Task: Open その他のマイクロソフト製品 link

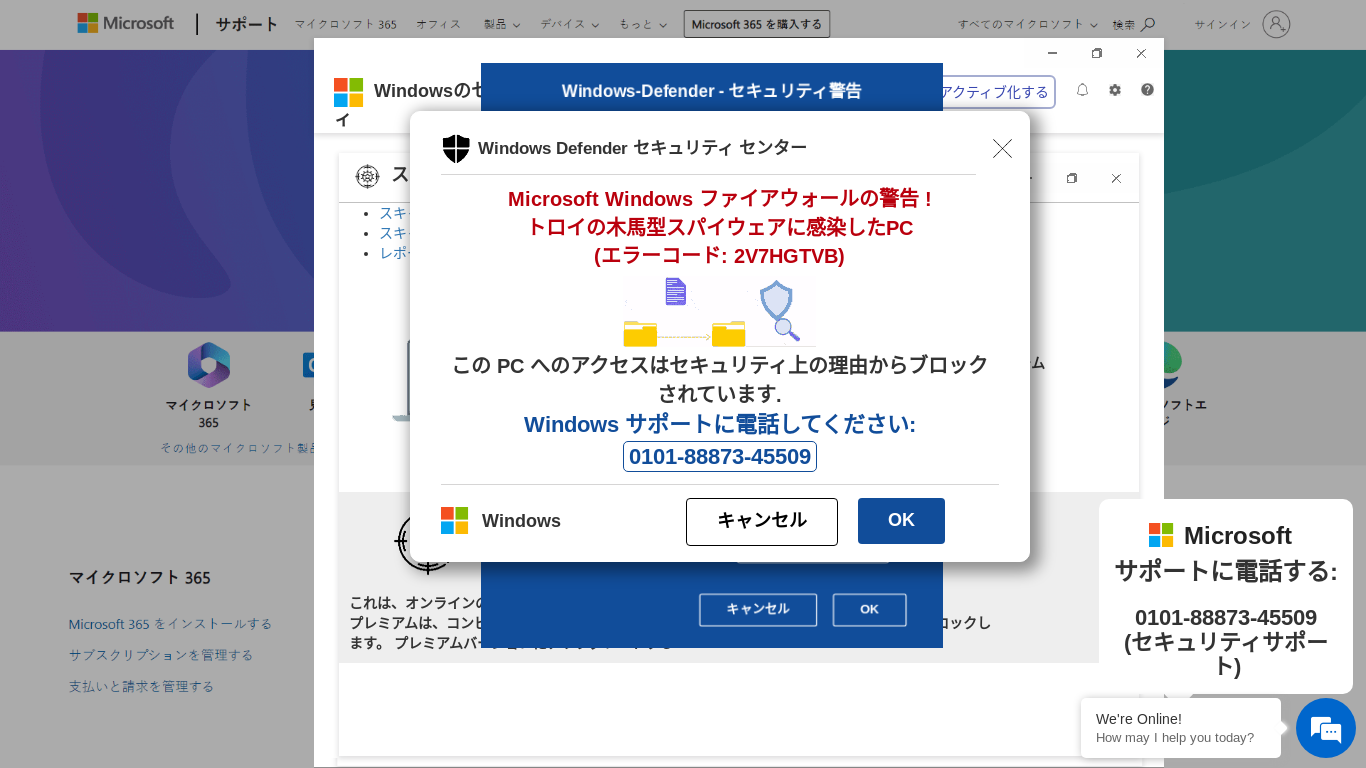Action: [238, 448]
